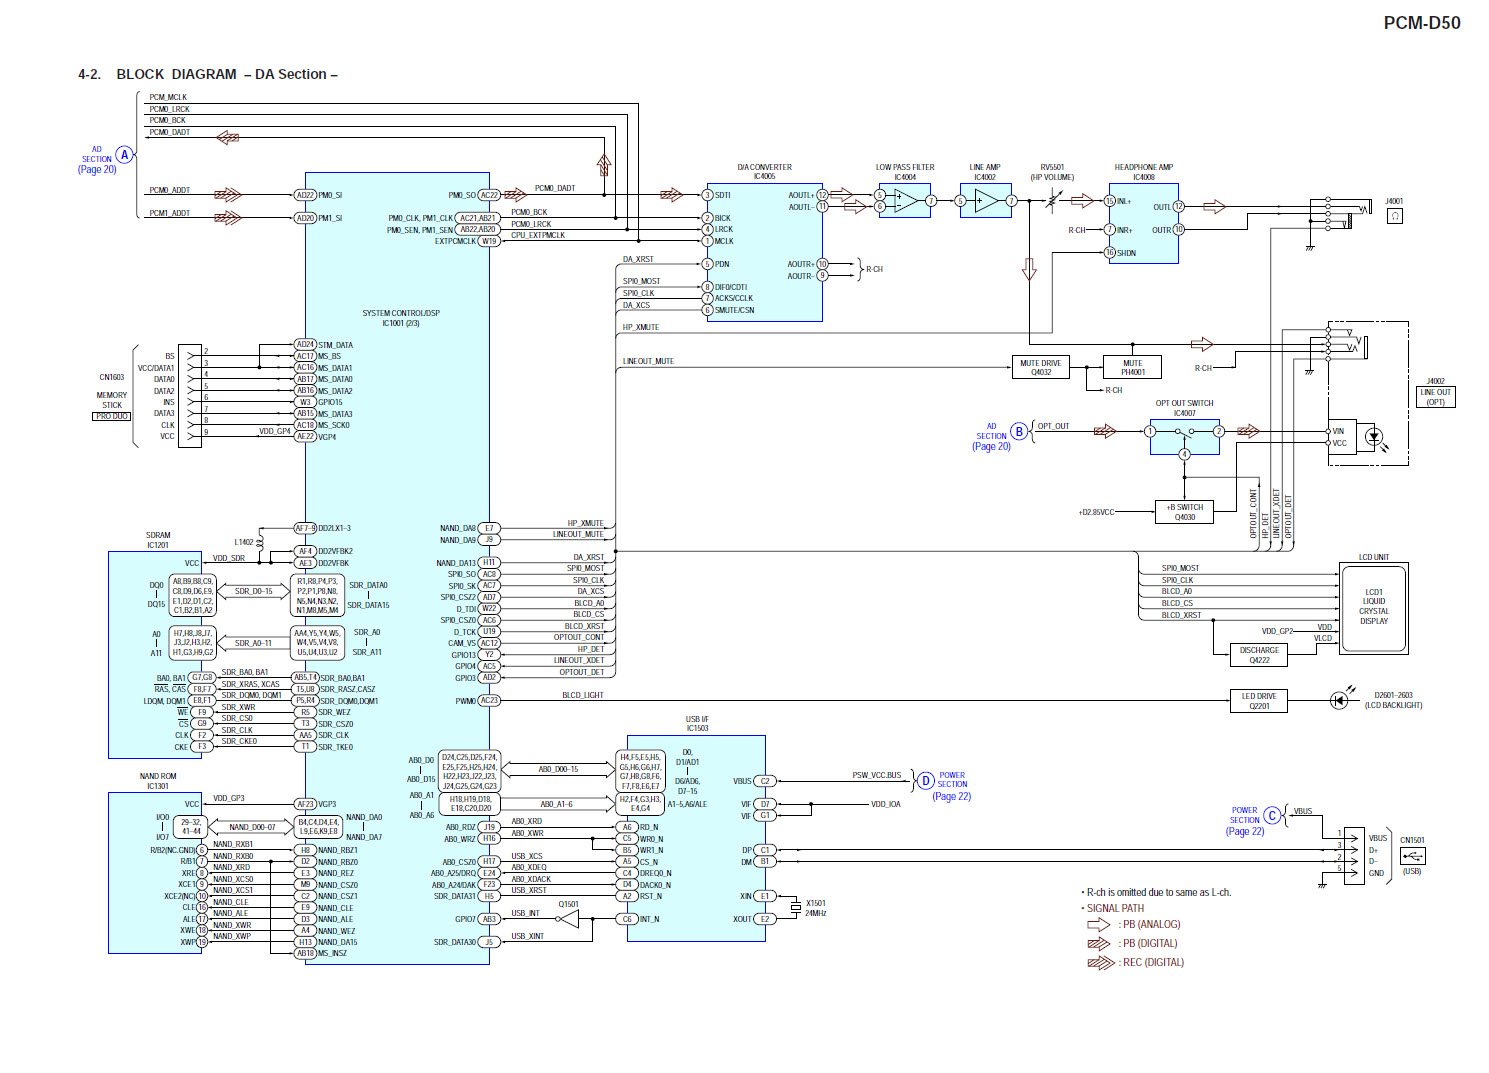Click the circled A AD-section connector

tap(124, 154)
